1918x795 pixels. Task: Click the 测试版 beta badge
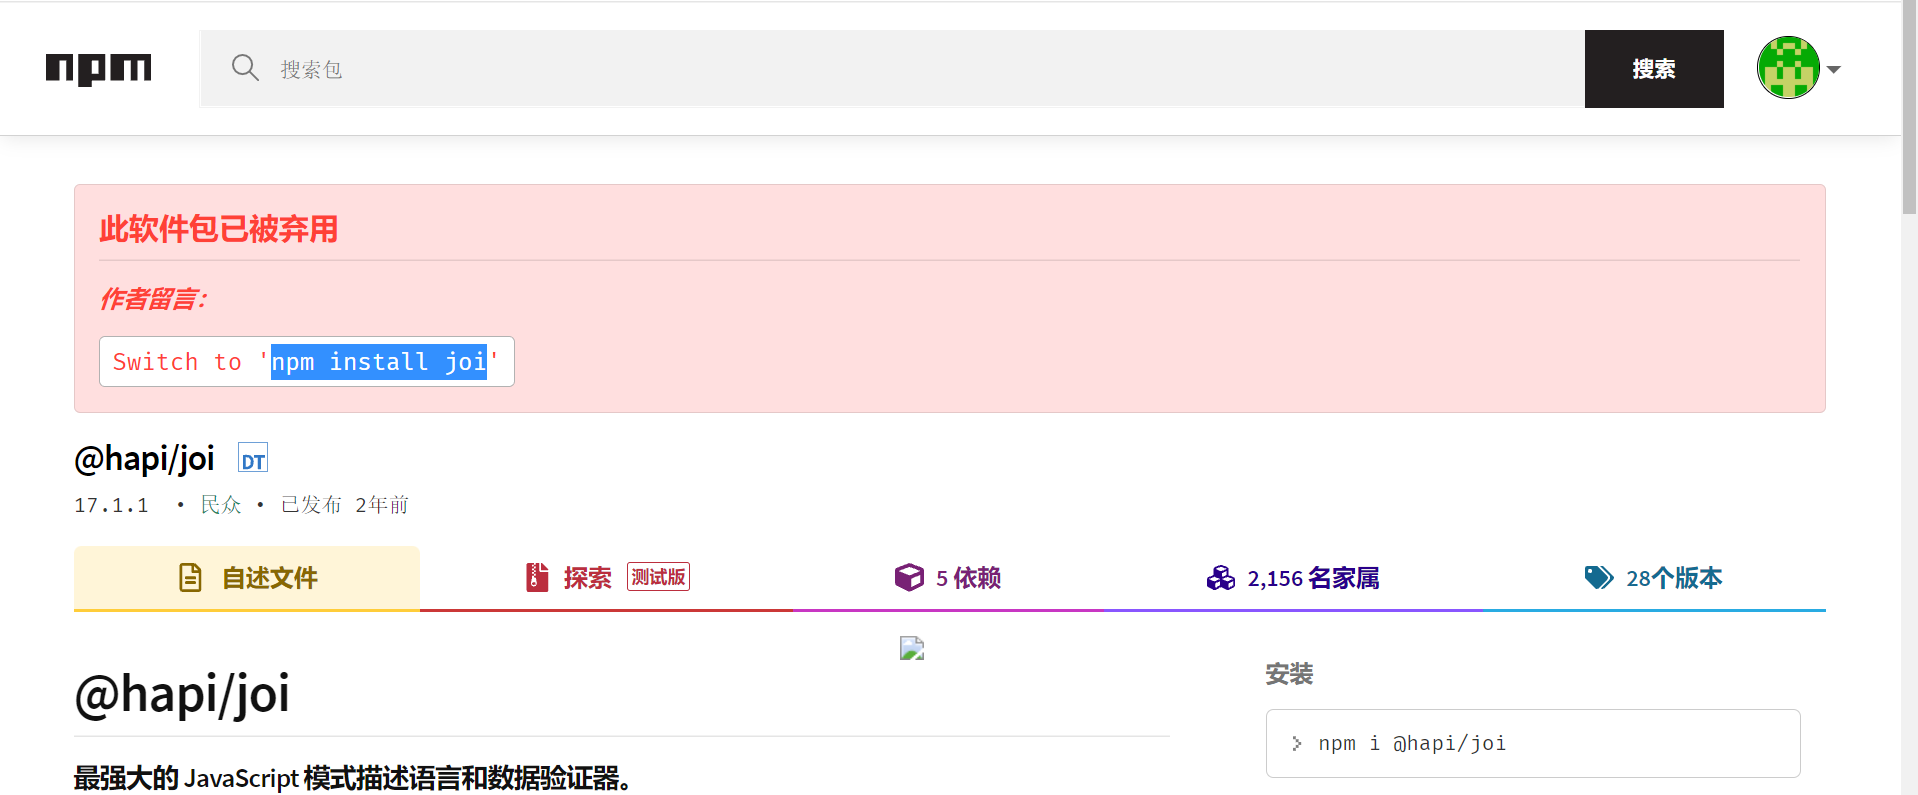pyautogui.click(x=658, y=577)
